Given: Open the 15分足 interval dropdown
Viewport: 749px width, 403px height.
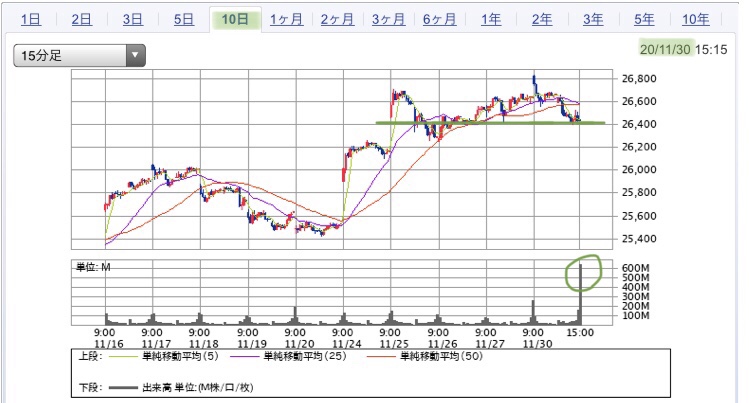Looking at the screenshot, I should 79,55.
